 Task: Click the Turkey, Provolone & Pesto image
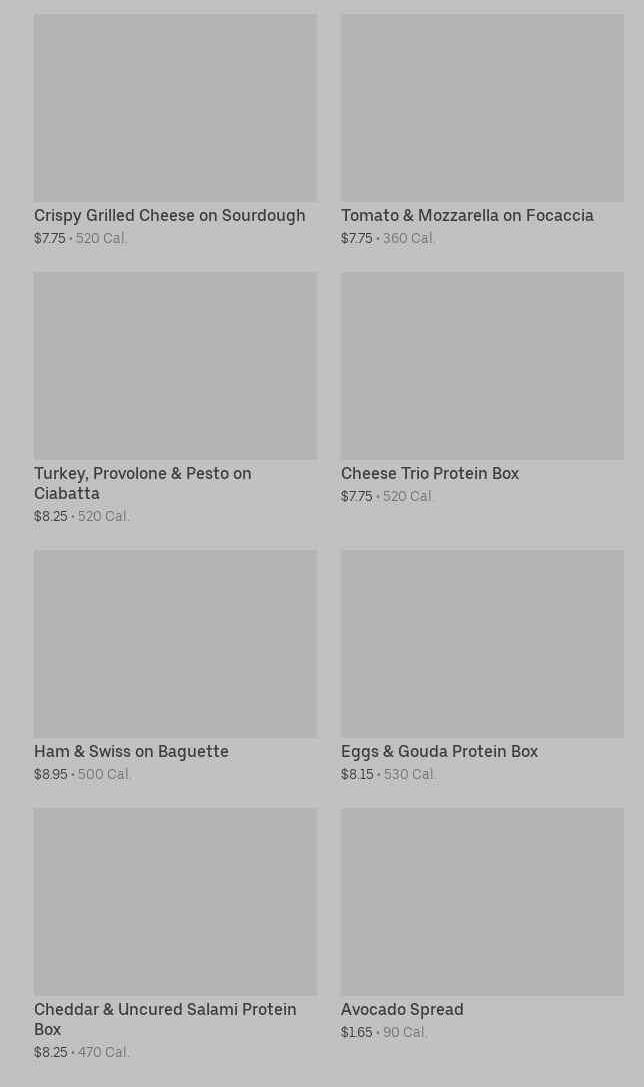pos(175,366)
